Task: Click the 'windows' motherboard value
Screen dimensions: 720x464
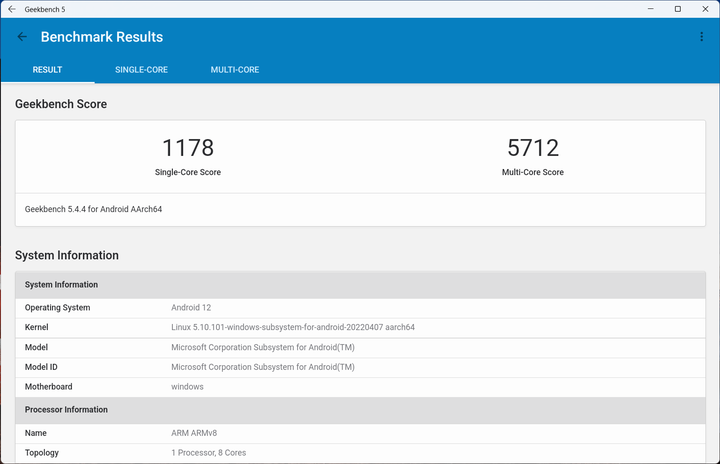Action: point(187,387)
